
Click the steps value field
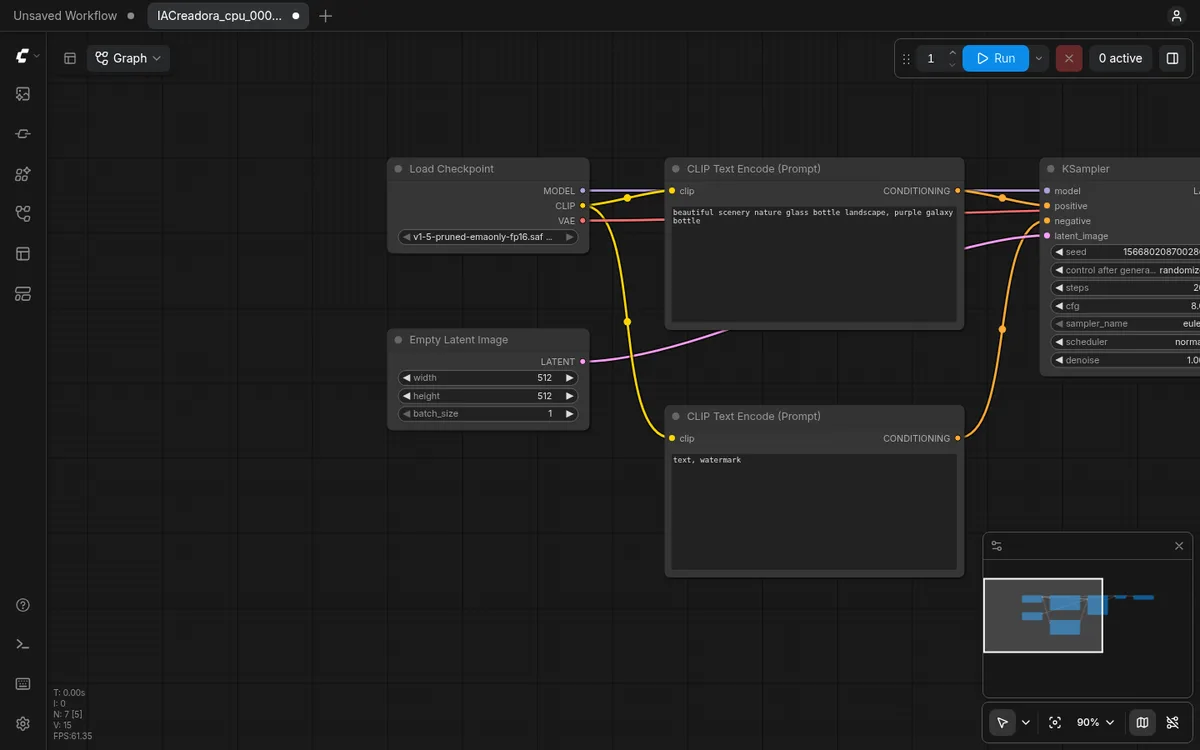1126,288
